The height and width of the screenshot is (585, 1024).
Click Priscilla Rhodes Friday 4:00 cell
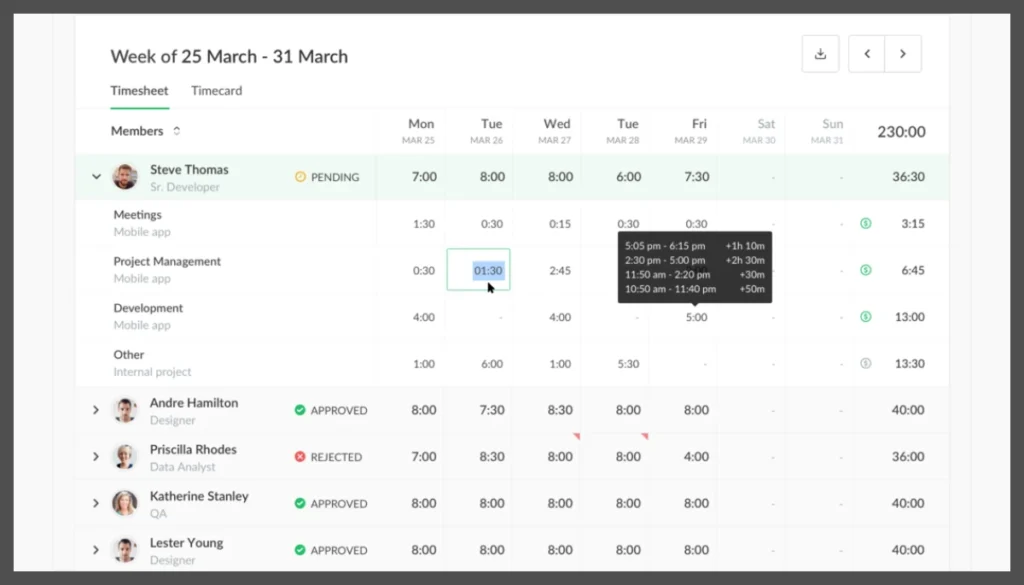pos(696,456)
